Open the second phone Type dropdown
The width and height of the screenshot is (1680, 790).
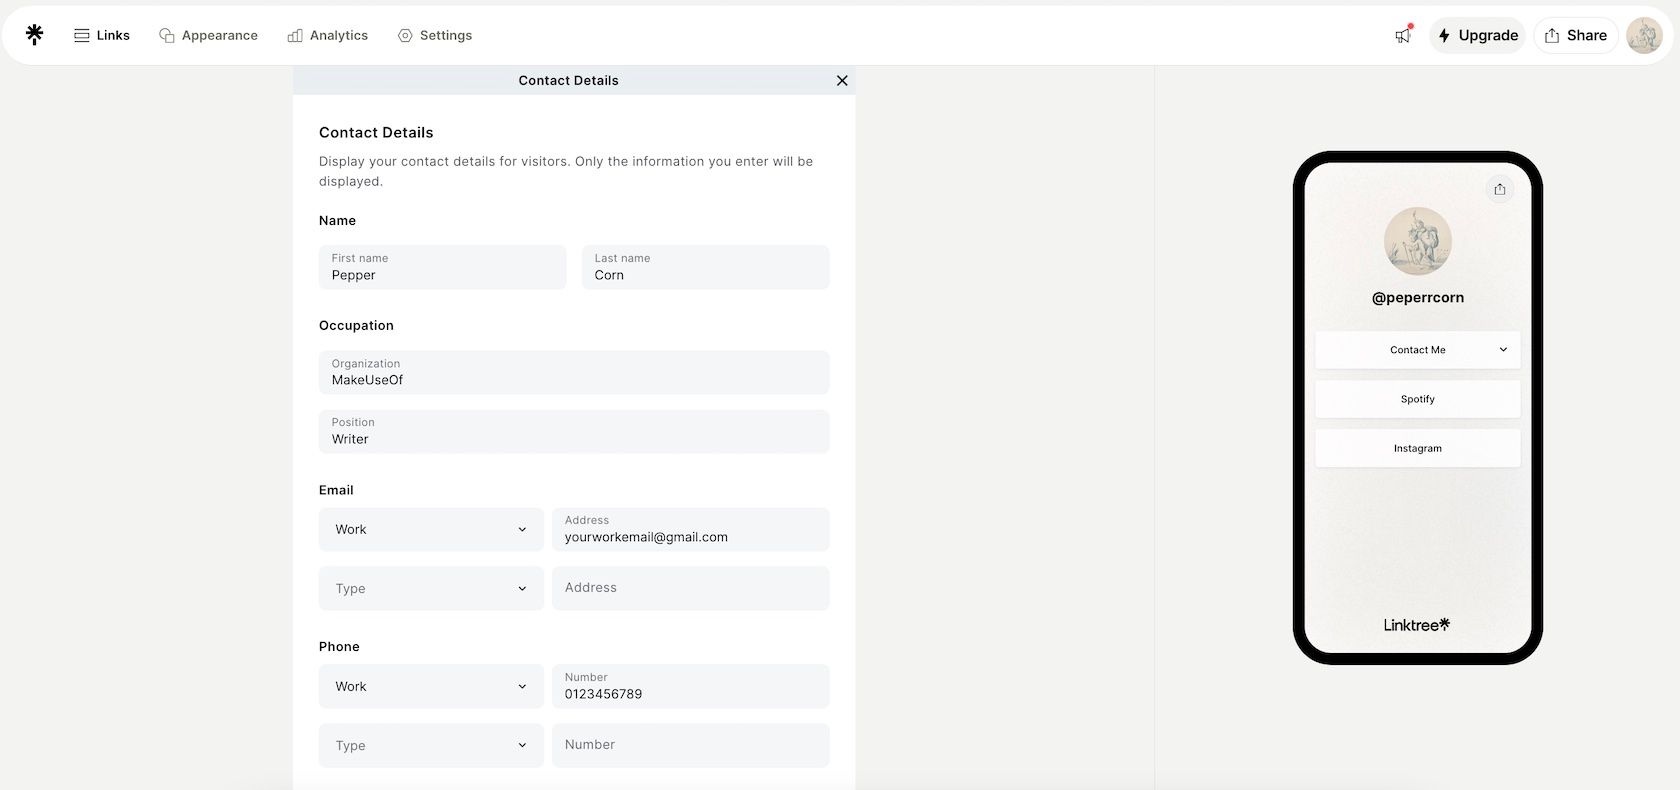click(431, 745)
